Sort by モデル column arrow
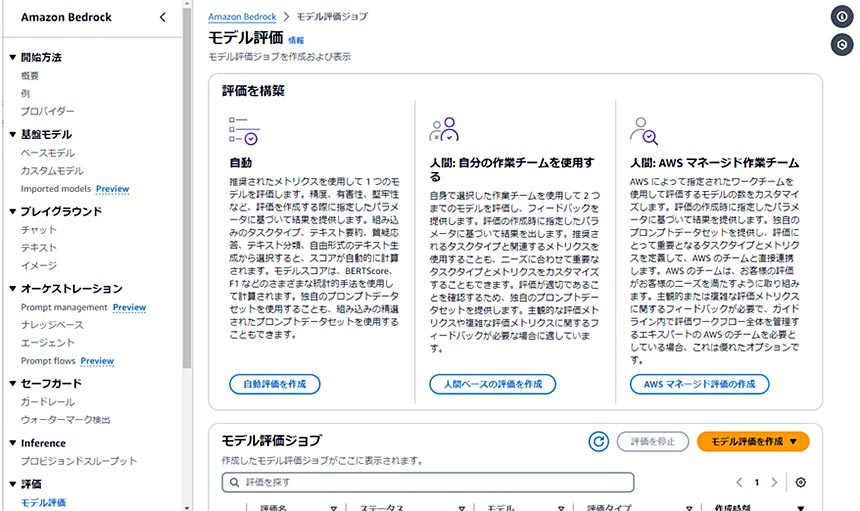Image resolution: width=860 pixels, height=511 pixels. pyautogui.click(x=561, y=508)
